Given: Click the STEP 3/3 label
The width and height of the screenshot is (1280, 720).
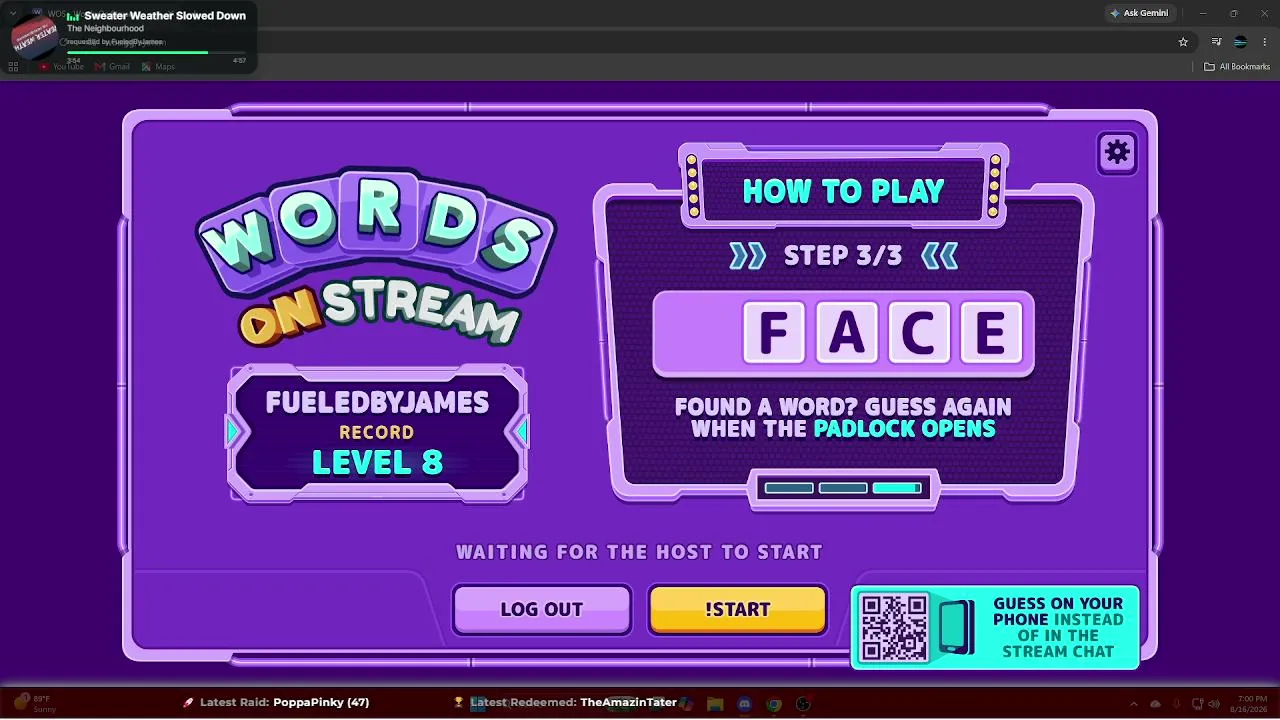Looking at the screenshot, I should [843, 256].
